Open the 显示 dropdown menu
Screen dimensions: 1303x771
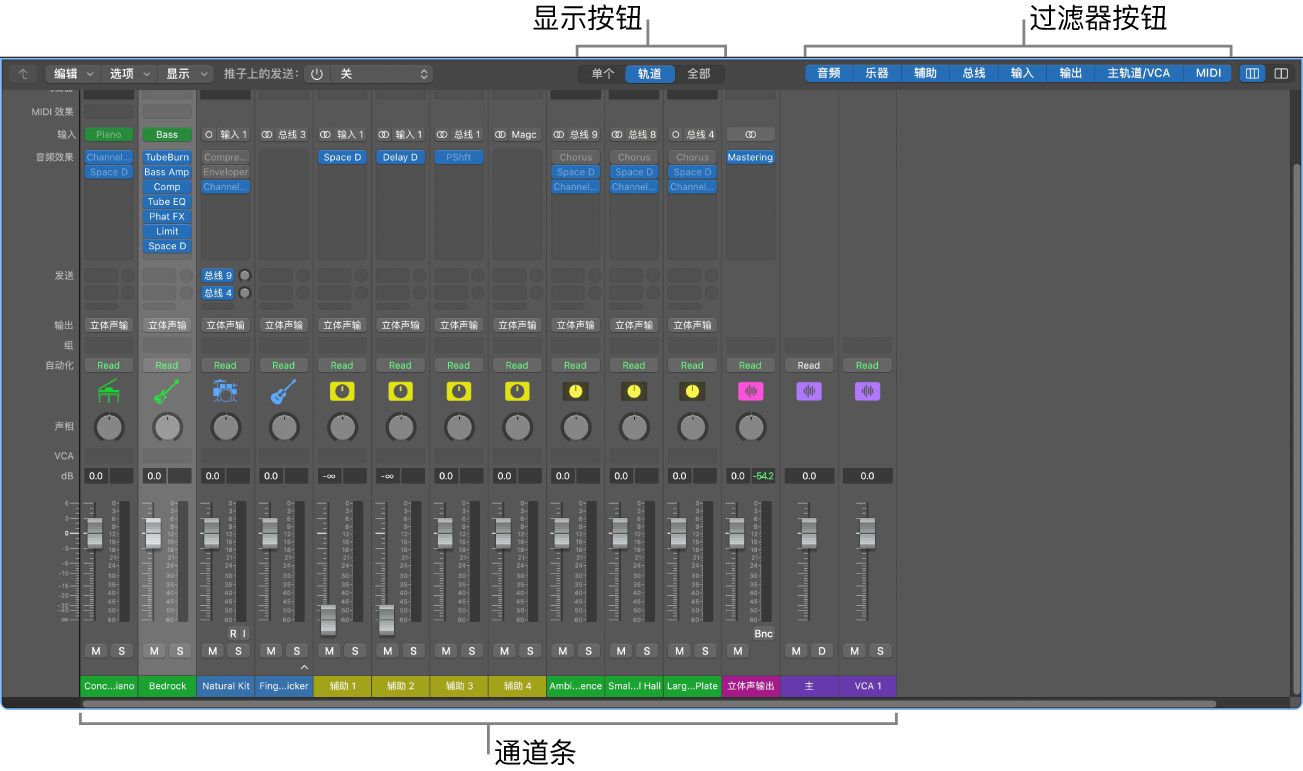188,74
